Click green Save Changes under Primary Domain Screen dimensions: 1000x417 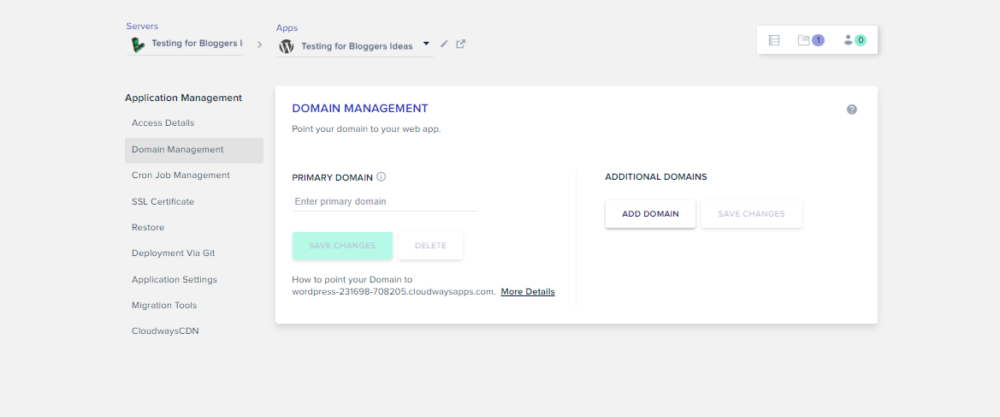coord(342,246)
